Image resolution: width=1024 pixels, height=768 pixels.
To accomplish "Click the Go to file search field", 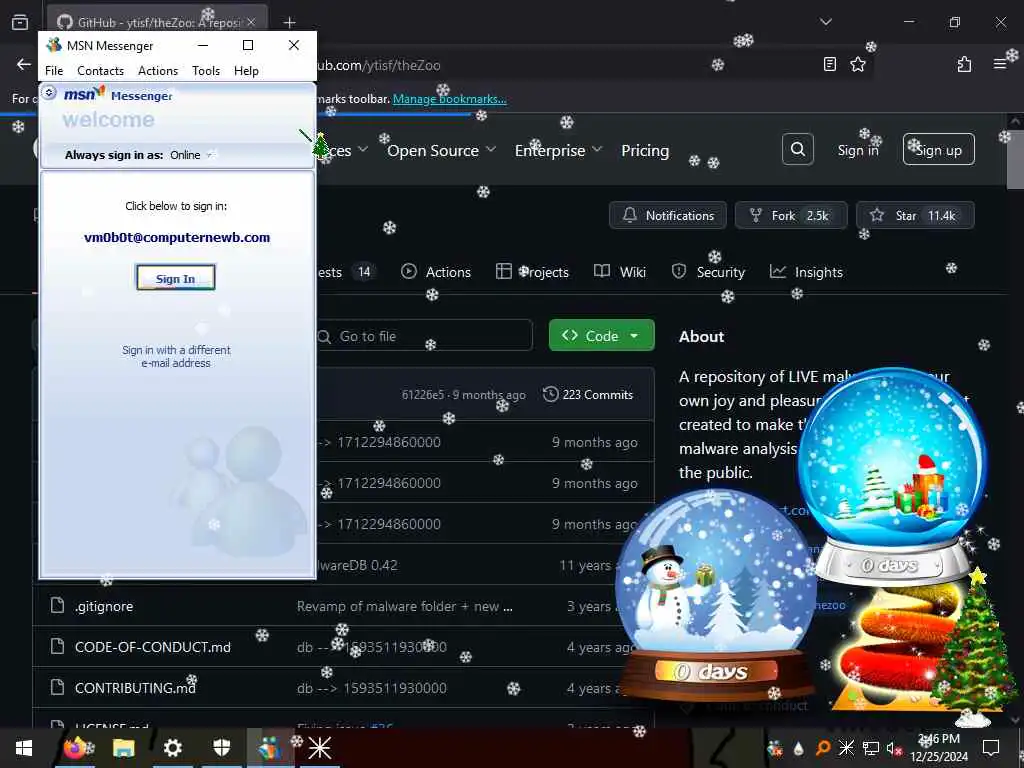I will pos(424,336).
